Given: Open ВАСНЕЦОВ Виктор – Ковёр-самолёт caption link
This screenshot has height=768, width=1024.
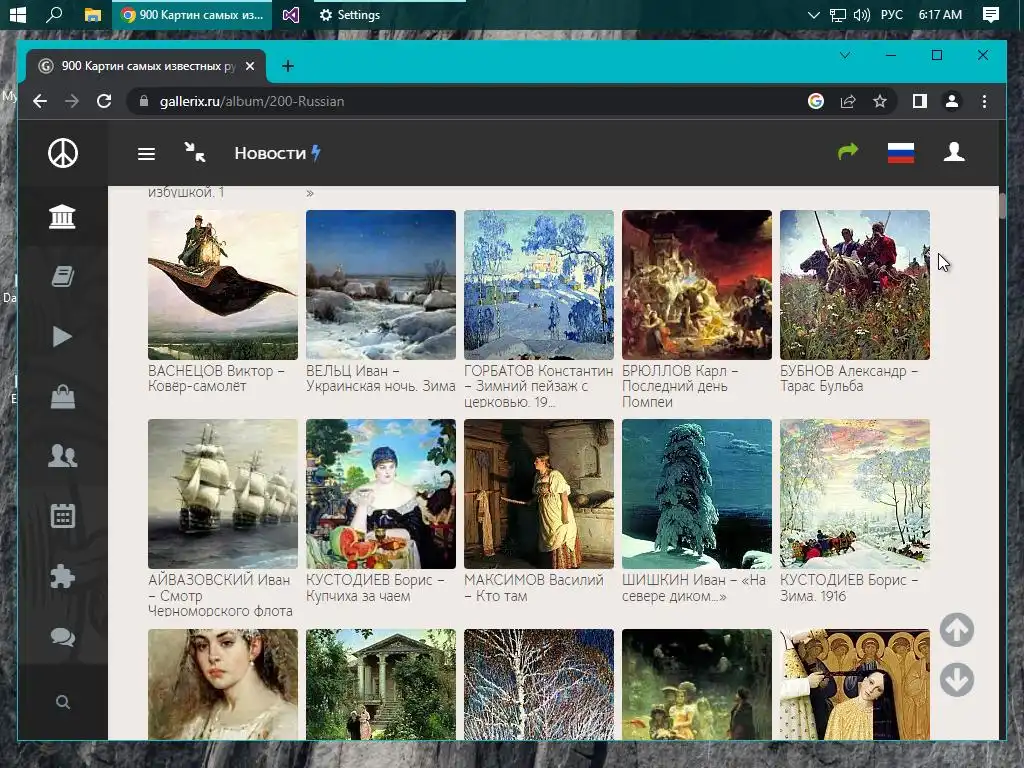Looking at the screenshot, I should tap(216, 378).
